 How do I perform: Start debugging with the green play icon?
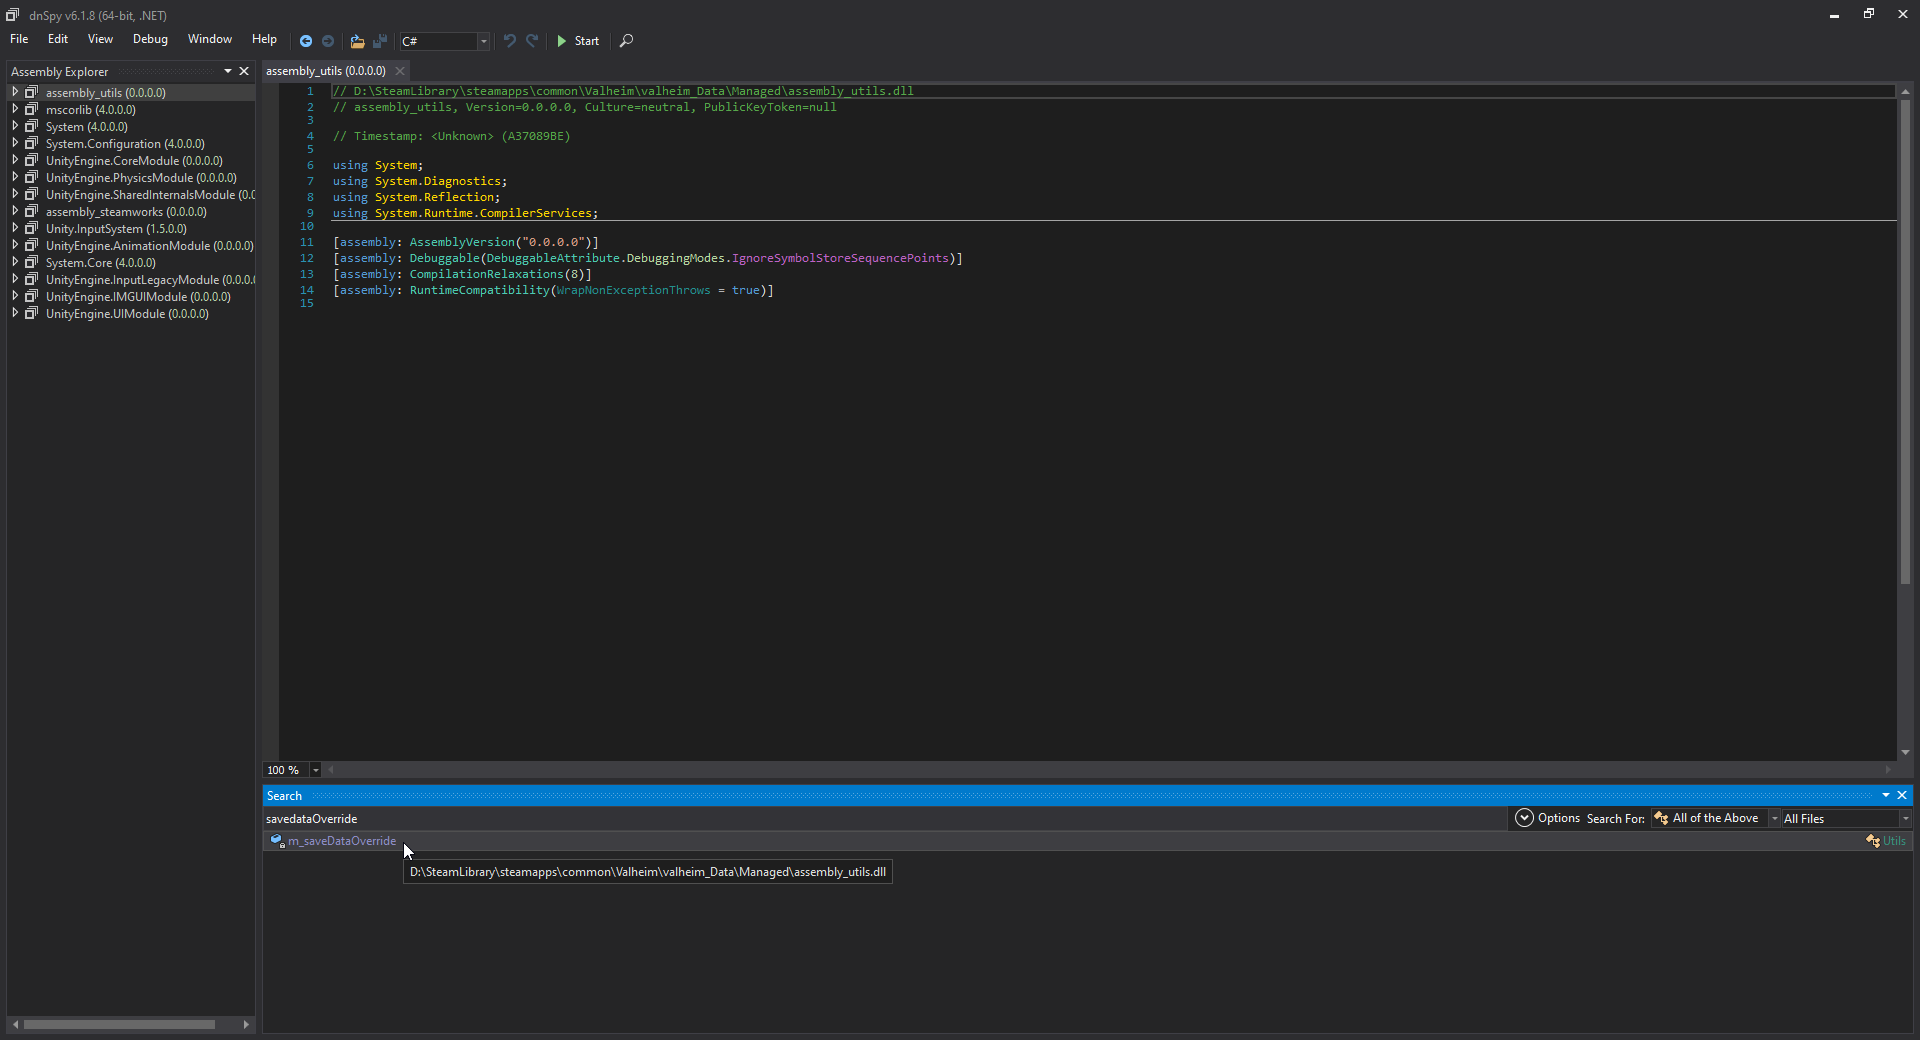[562, 41]
